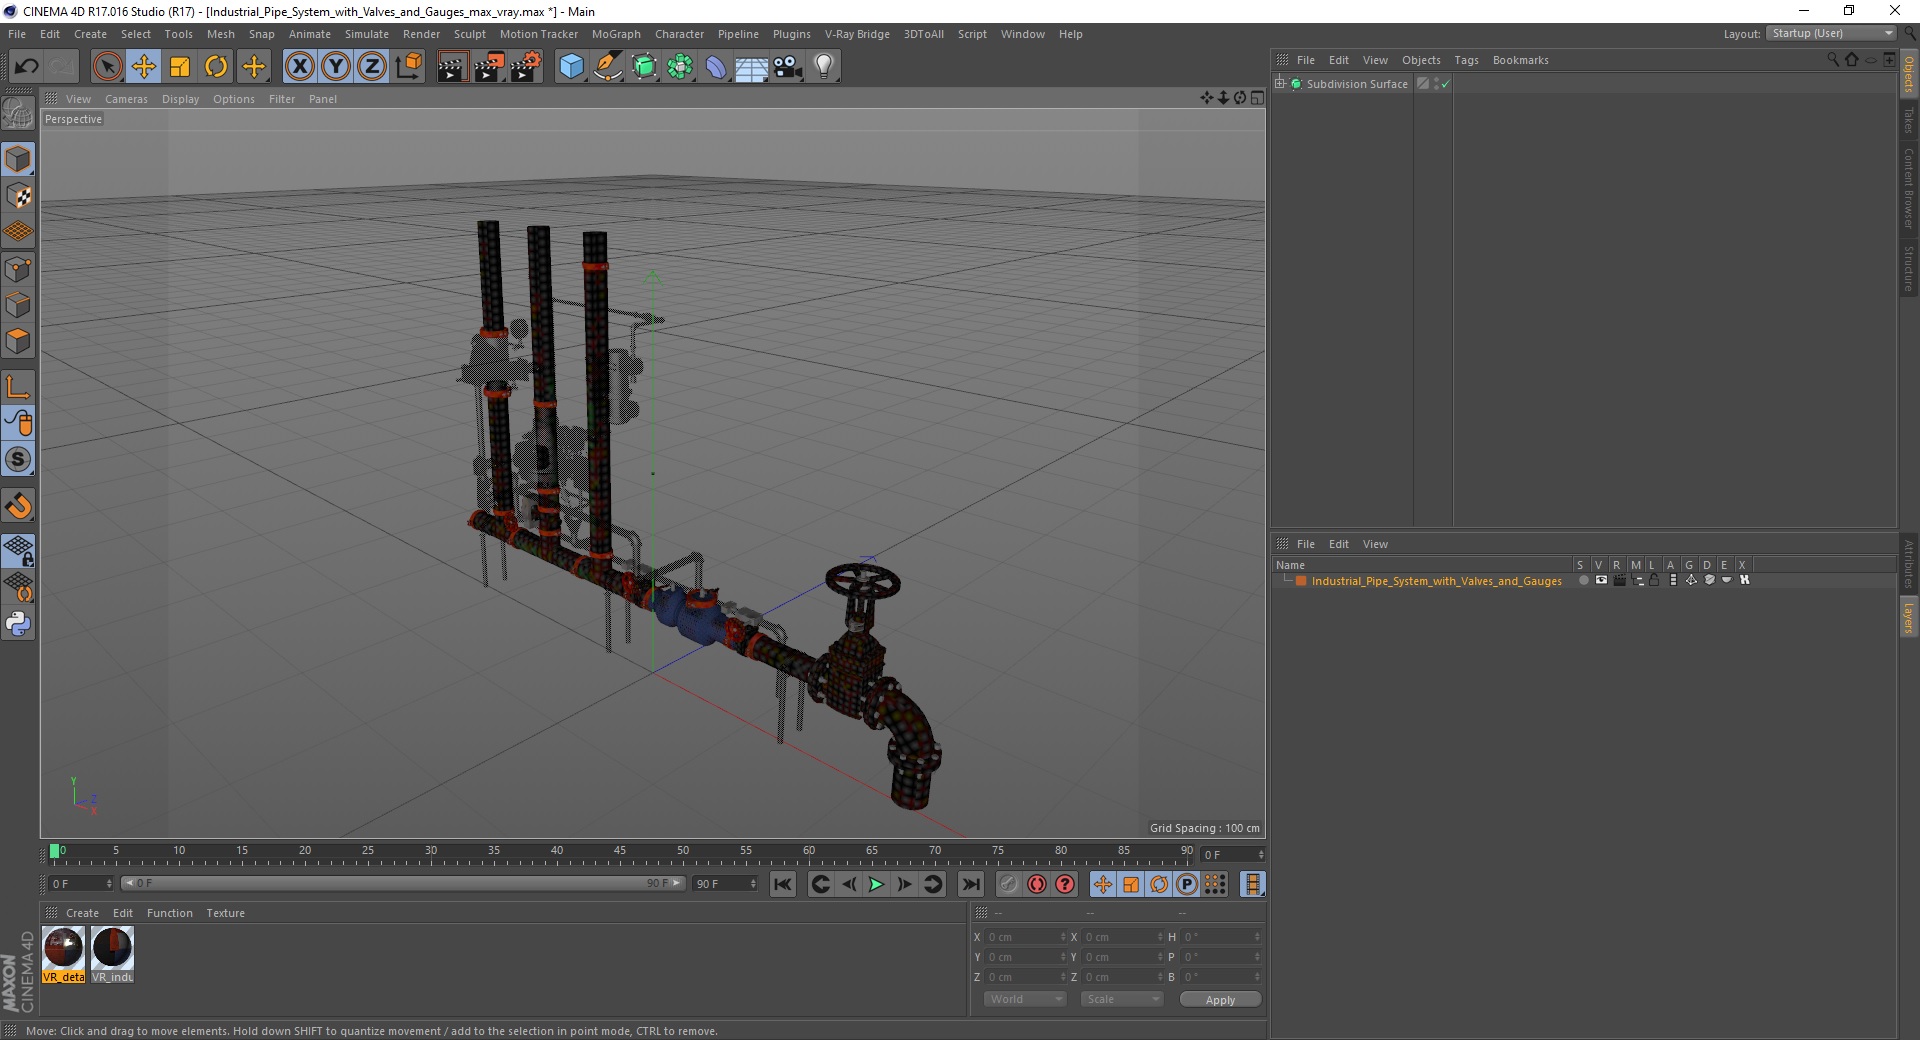The width and height of the screenshot is (1920, 1040).
Task: Select the Rotate tool in top toolbar
Action: (x=216, y=67)
